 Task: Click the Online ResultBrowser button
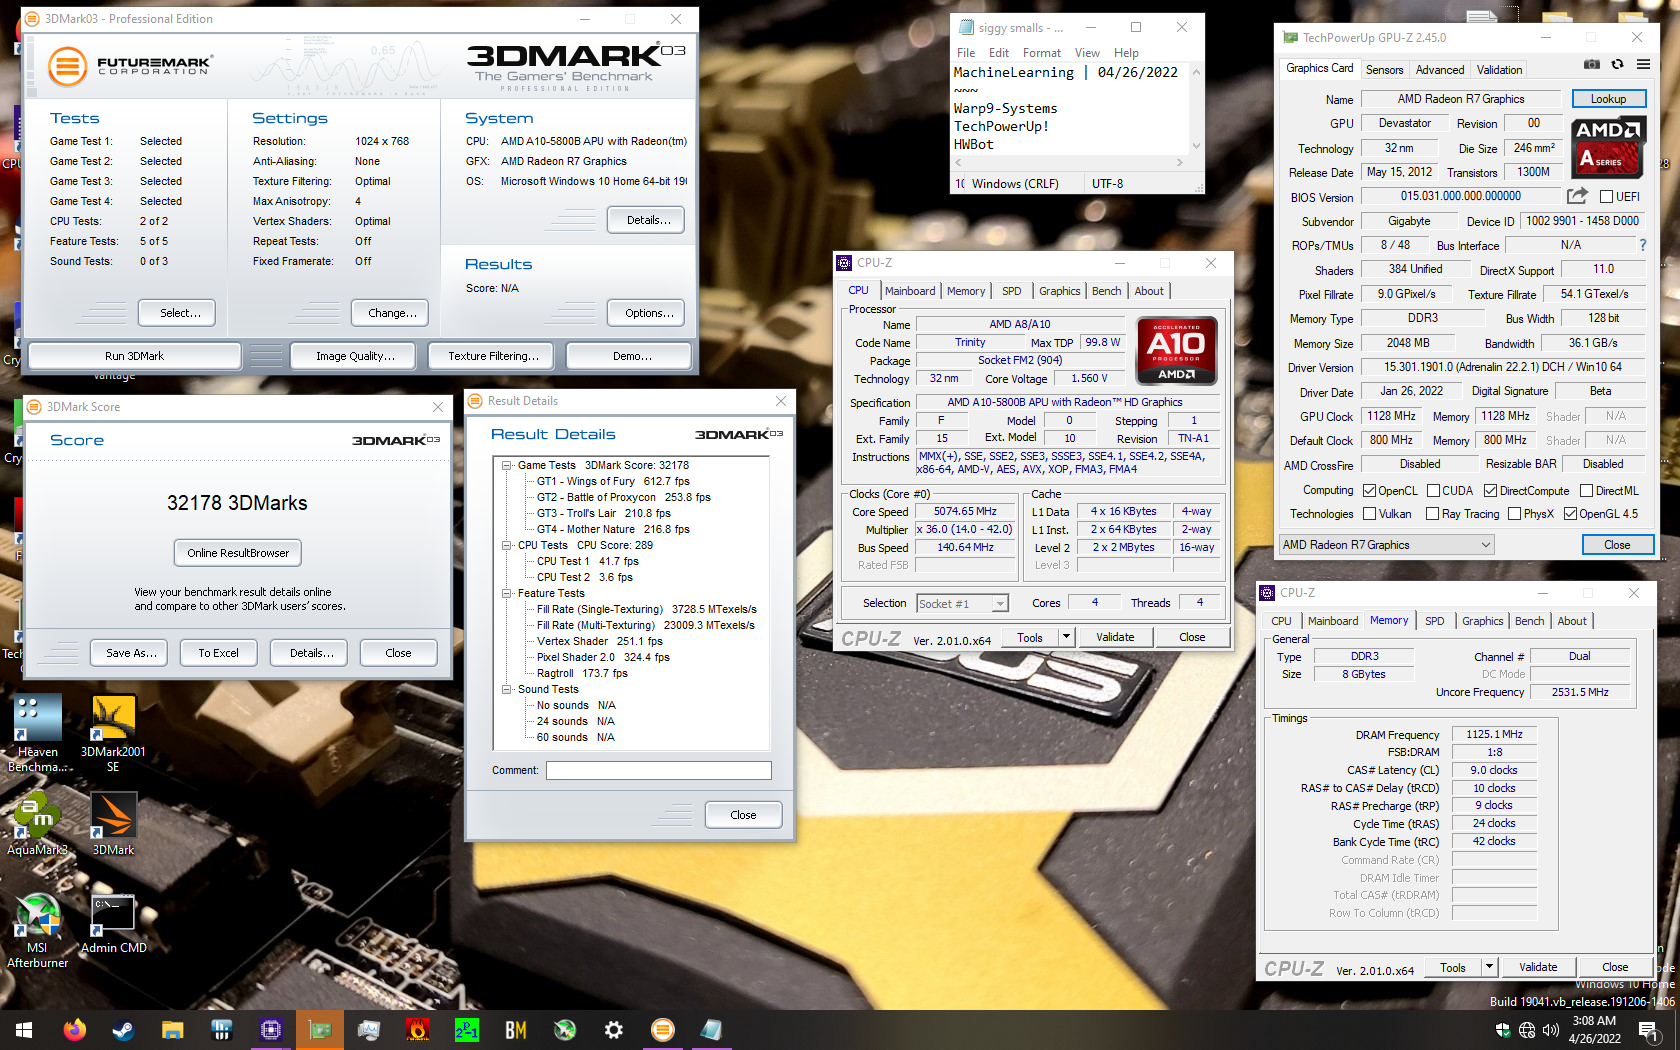pyautogui.click(x=238, y=553)
